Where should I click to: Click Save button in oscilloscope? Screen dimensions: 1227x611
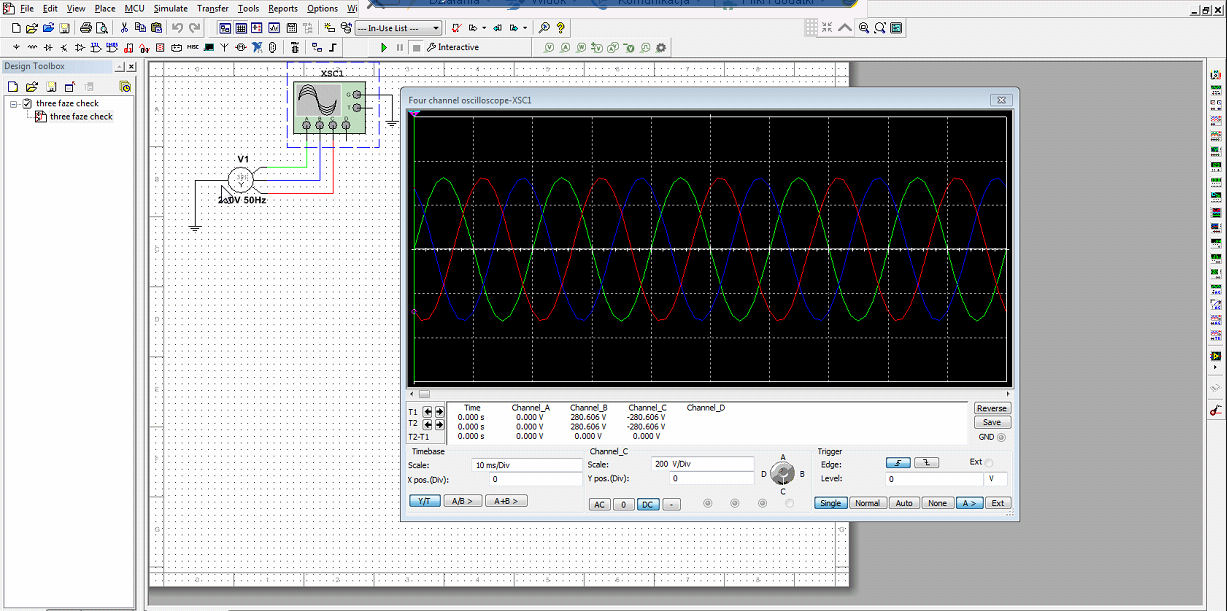coord(992,422)
